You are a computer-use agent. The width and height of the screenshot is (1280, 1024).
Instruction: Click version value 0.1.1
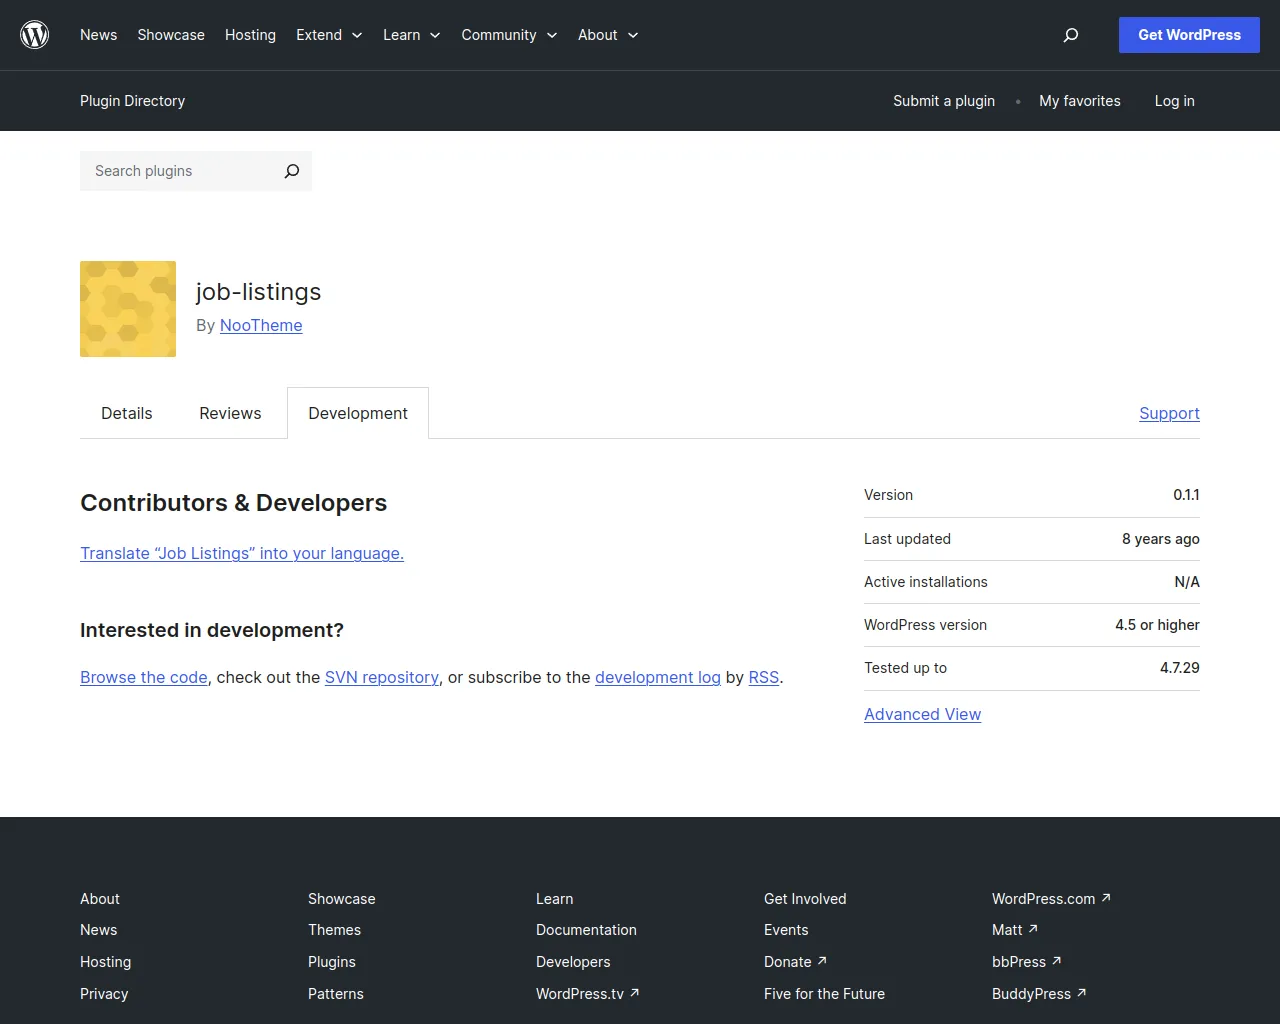tap(1186, 495)
